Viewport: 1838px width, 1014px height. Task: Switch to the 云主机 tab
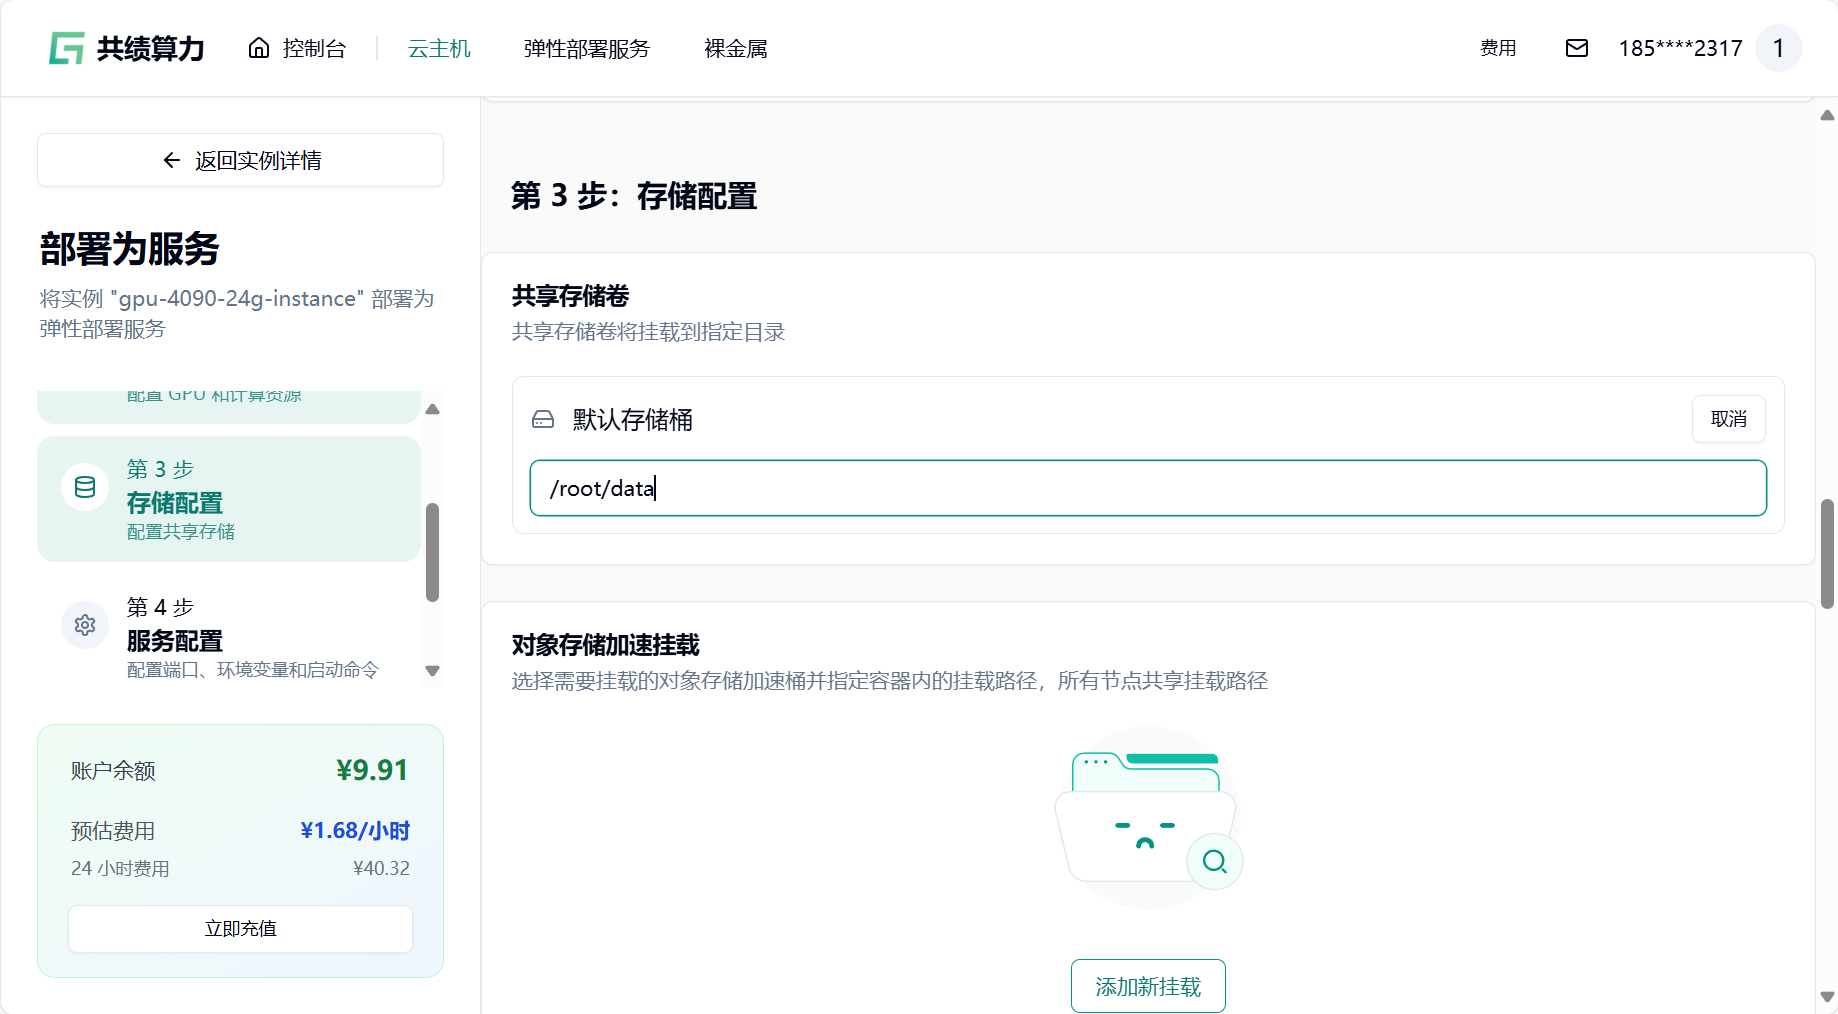tap(439, 48)
